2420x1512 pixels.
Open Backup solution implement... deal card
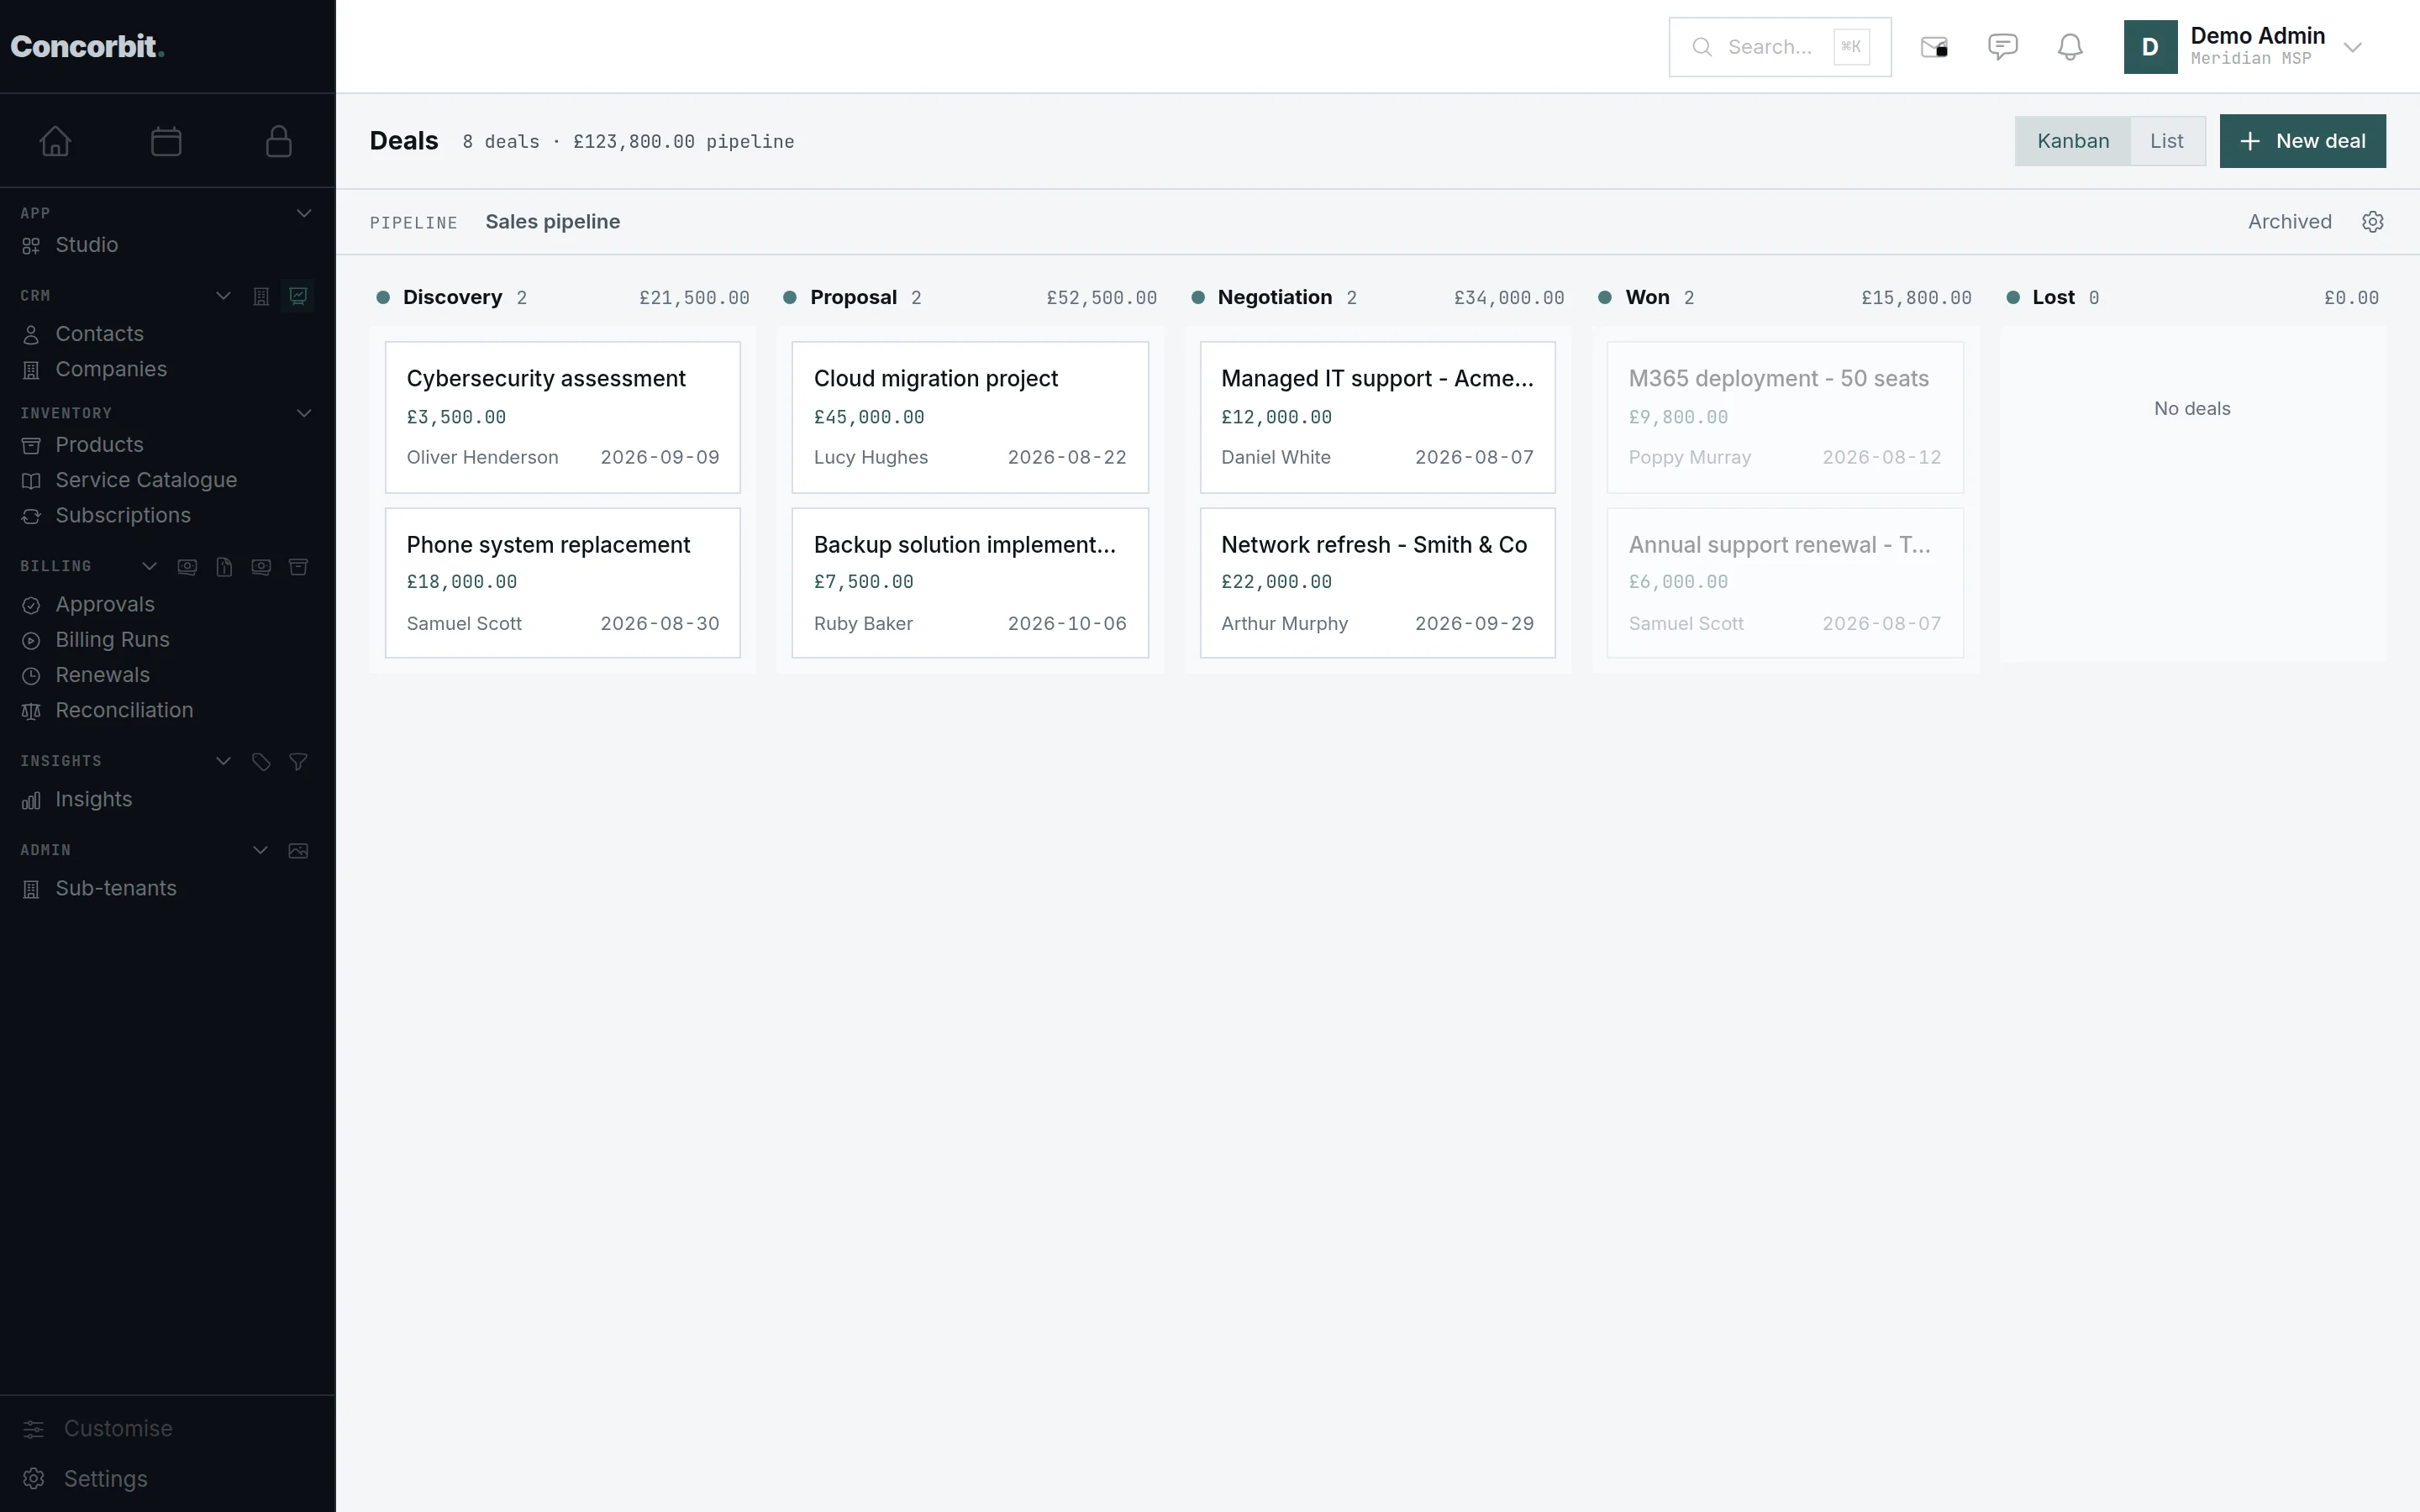click(970, 583)
